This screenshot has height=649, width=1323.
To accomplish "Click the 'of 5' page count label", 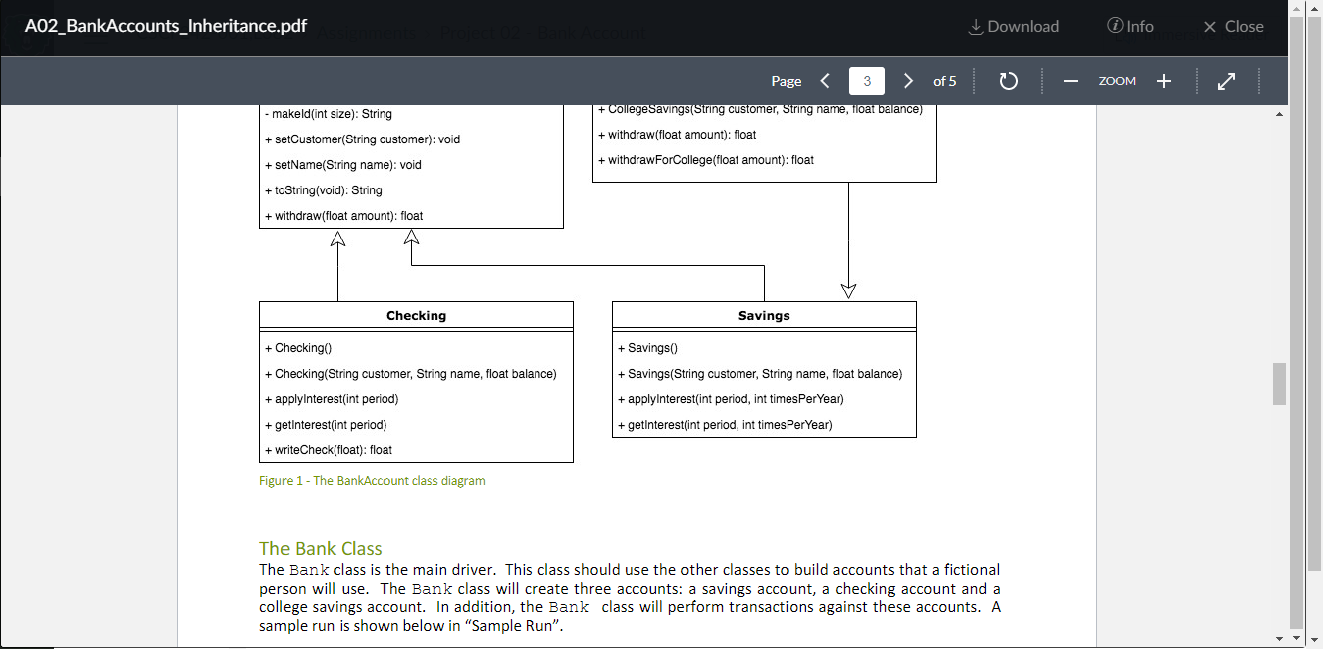I will pos(945,81).
